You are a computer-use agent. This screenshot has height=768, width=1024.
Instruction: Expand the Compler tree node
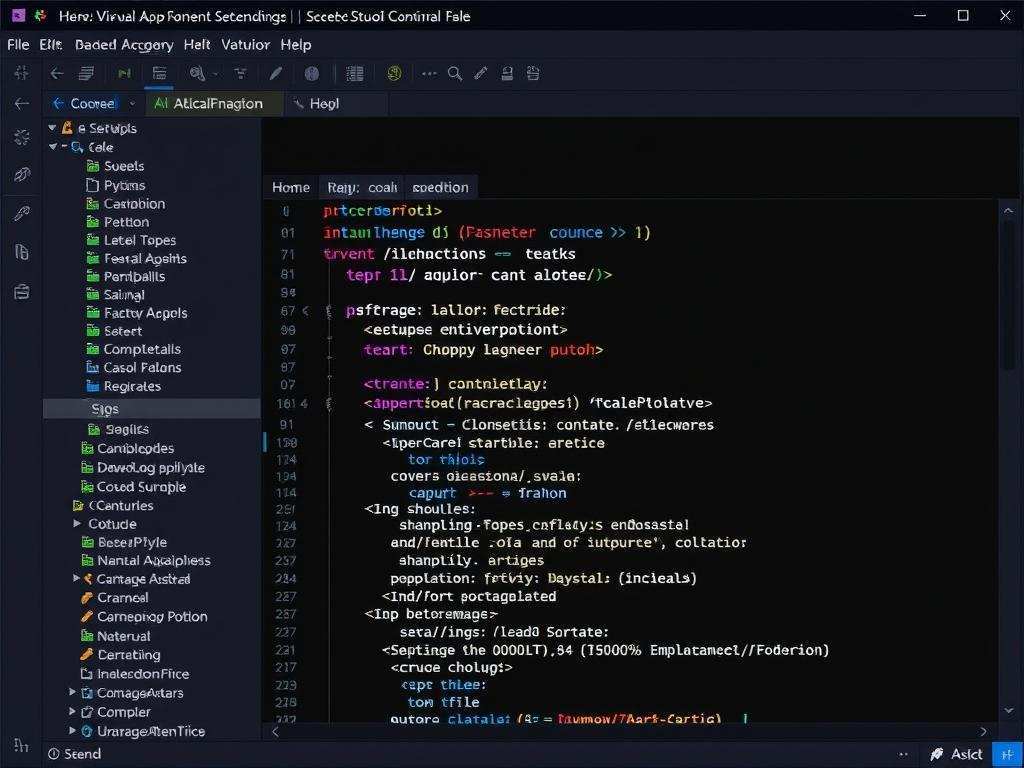point(73,712)
